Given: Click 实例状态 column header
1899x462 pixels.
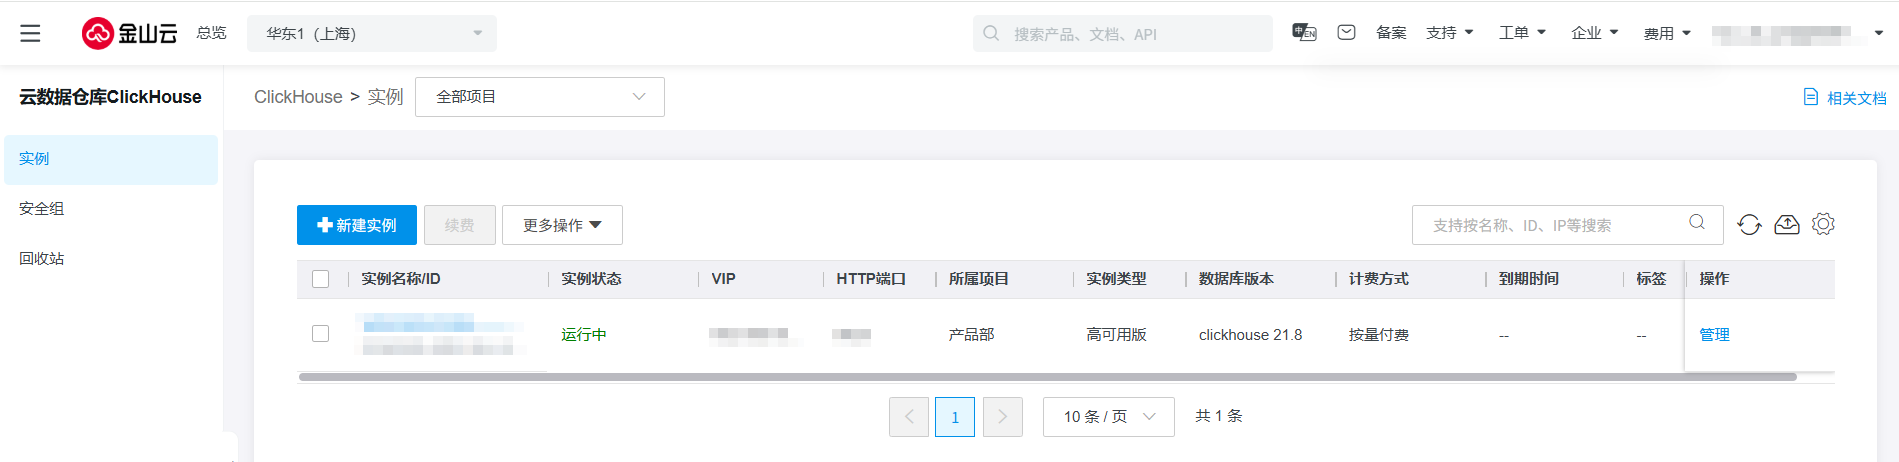Looking at the screenshot, I should click(591, 279).
